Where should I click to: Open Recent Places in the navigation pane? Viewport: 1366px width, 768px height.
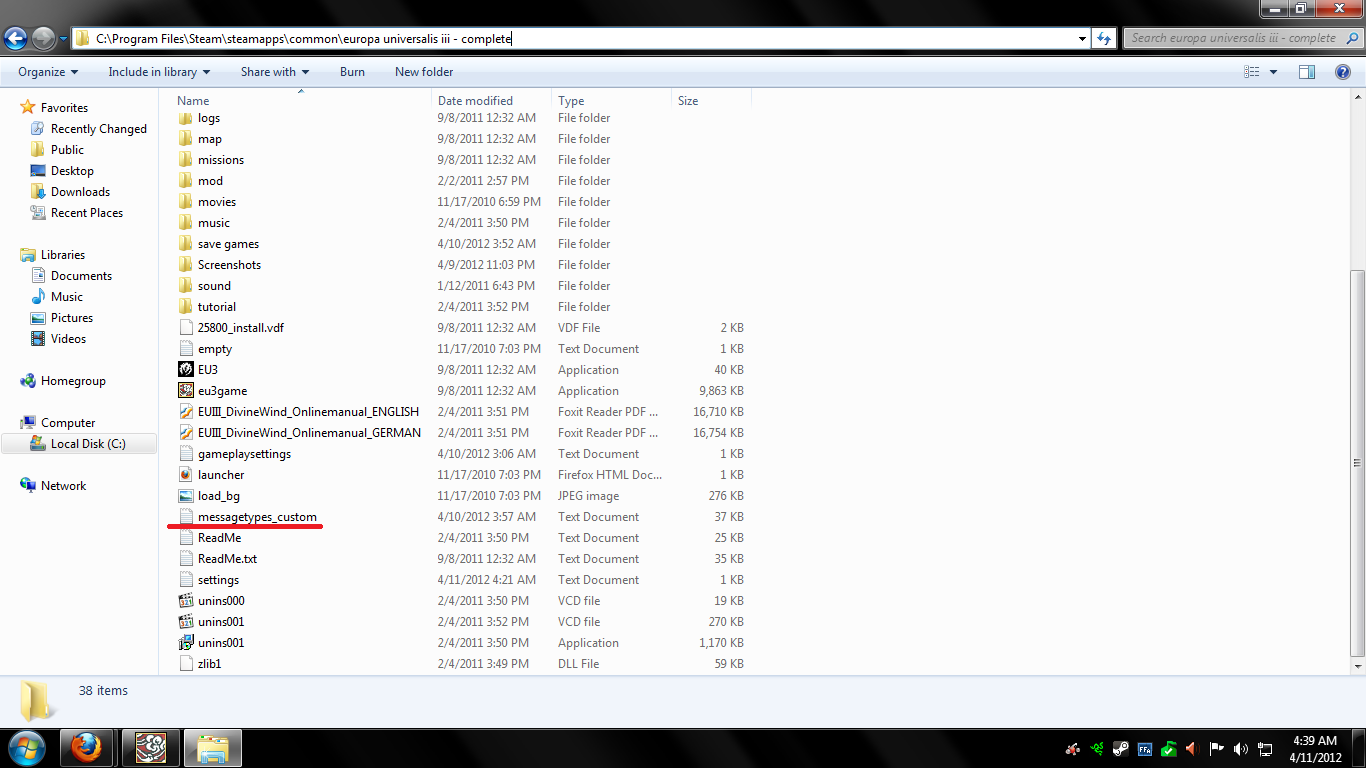[87, 213]
